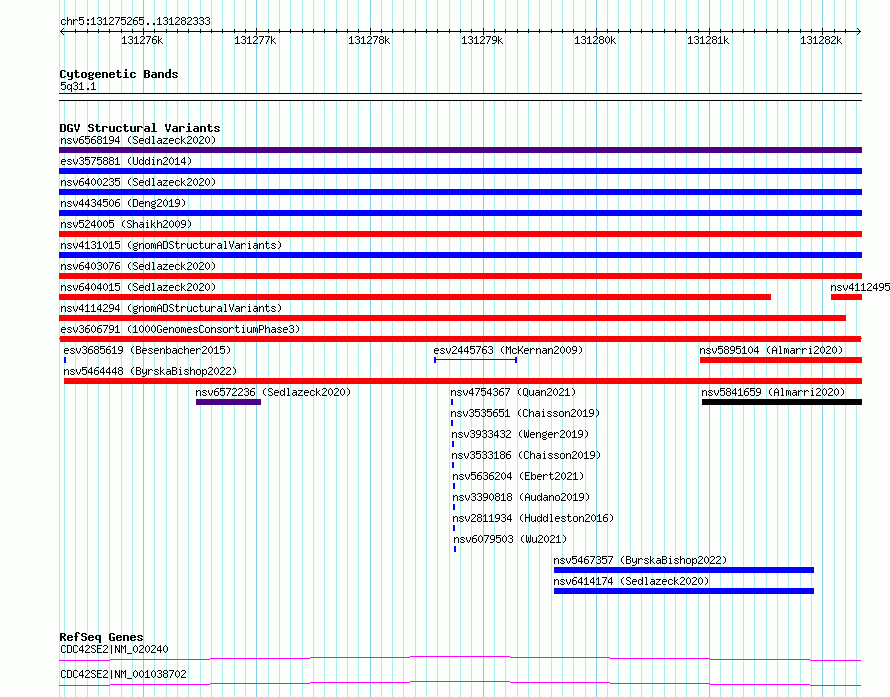Click the blue nsv4434506 variant bar
The width and height of the screenshot is (890, 697).
[460, 213]
